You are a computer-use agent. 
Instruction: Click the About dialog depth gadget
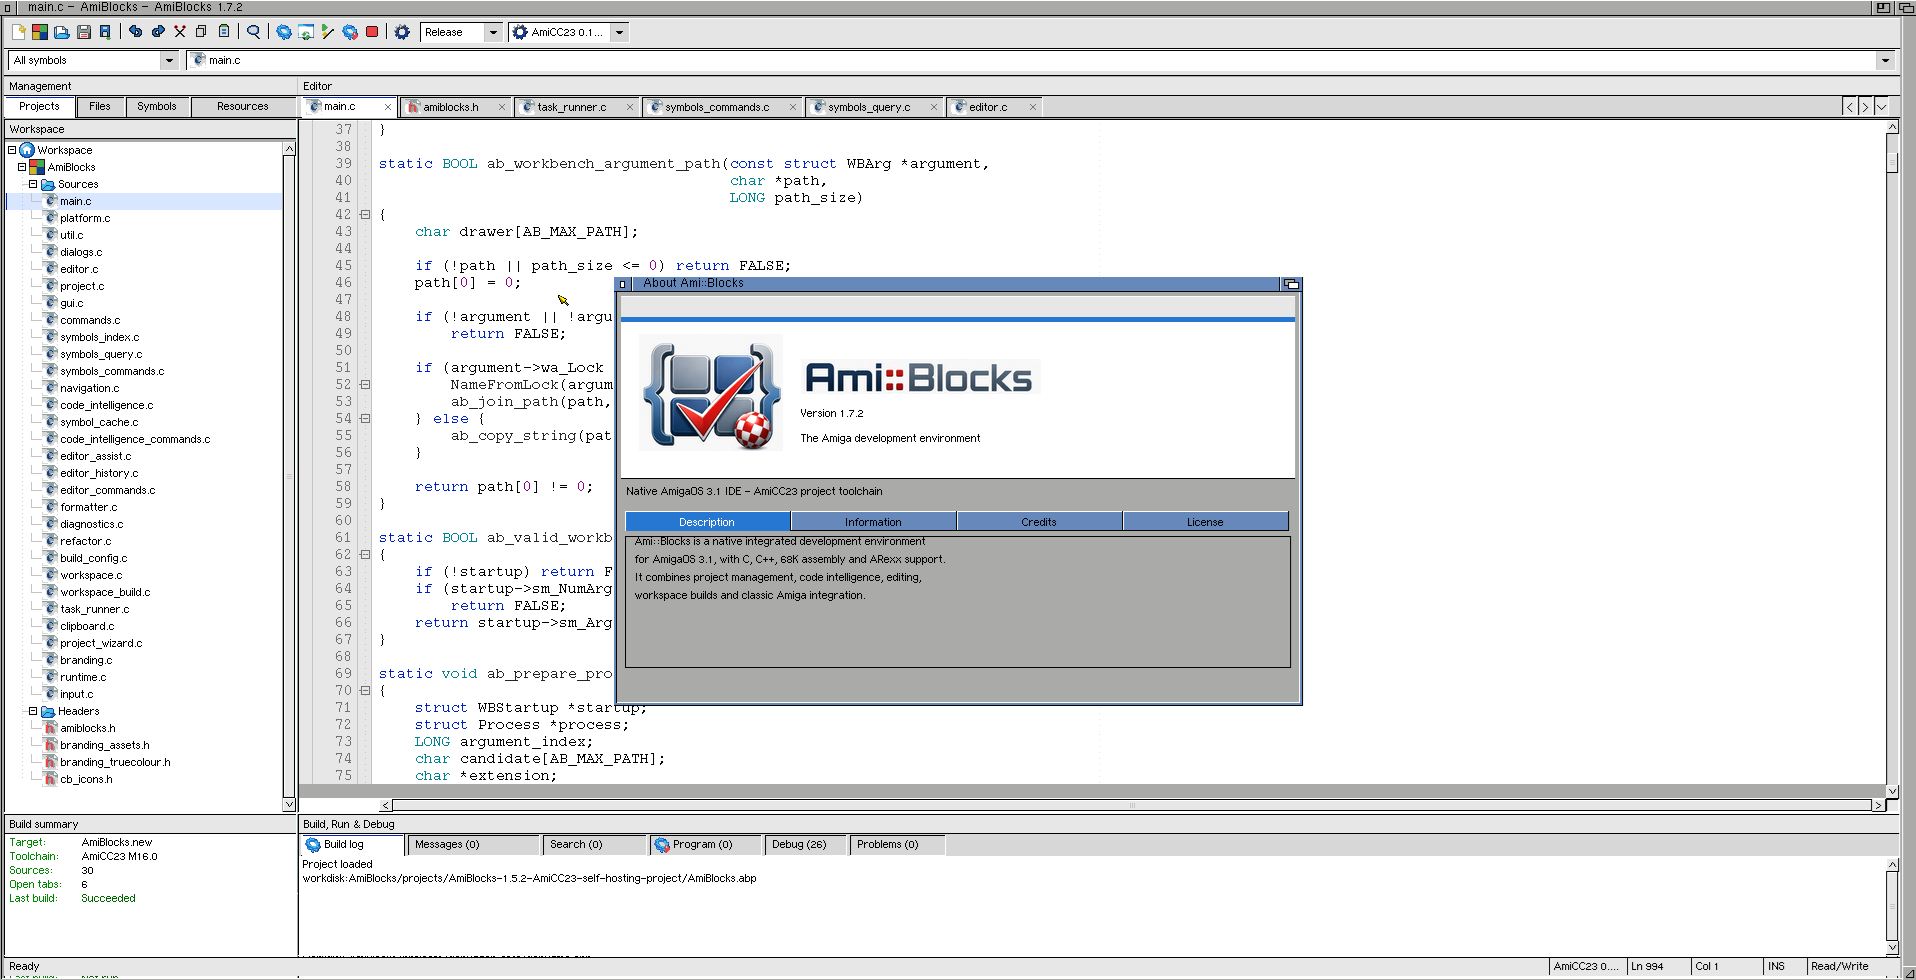1291,284
